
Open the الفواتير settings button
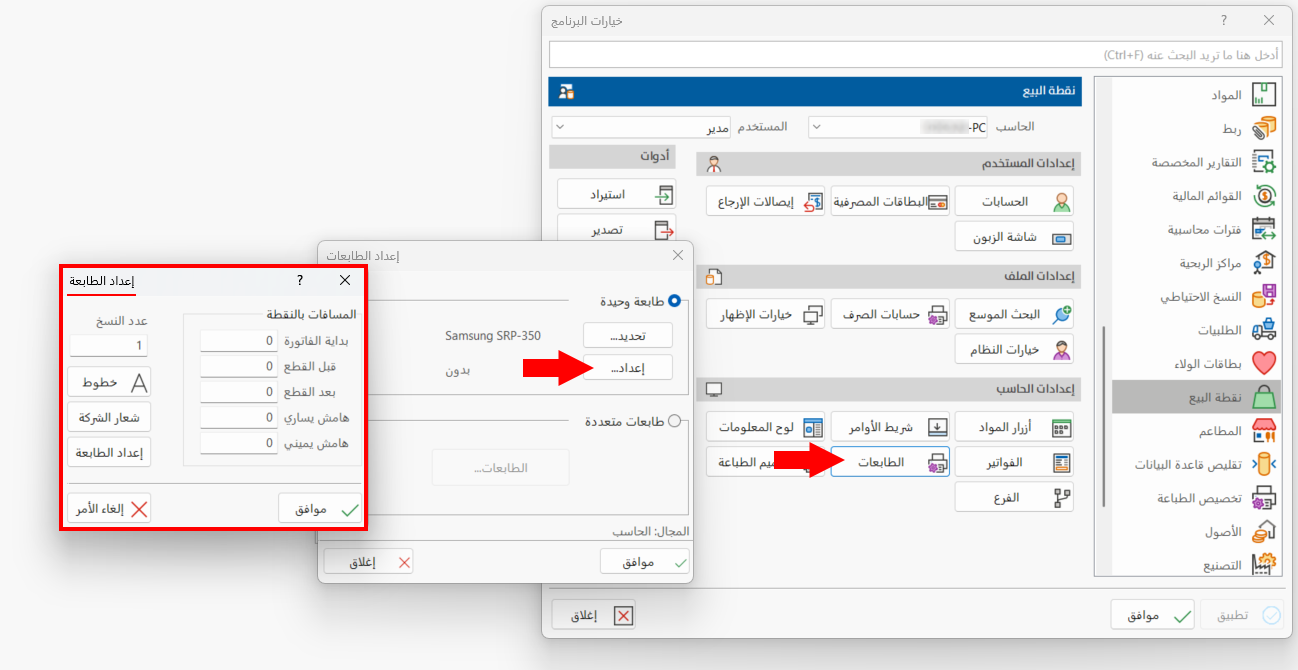point(1014,462)
